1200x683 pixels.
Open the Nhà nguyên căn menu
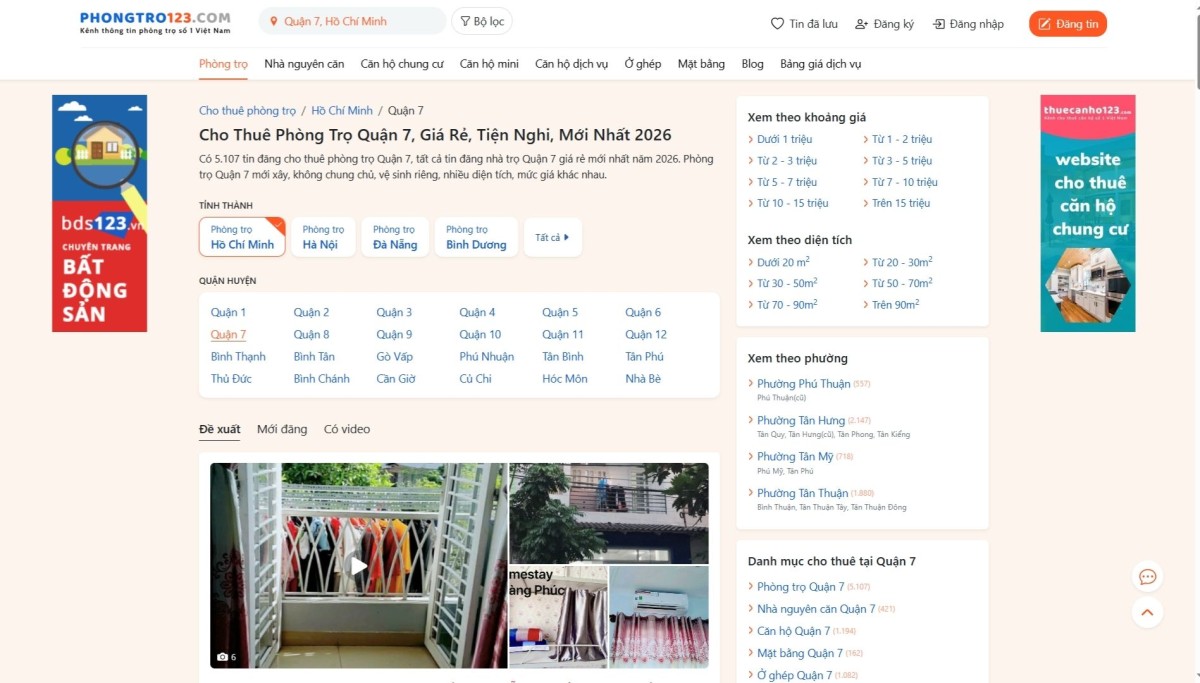[x=304, y=64]
